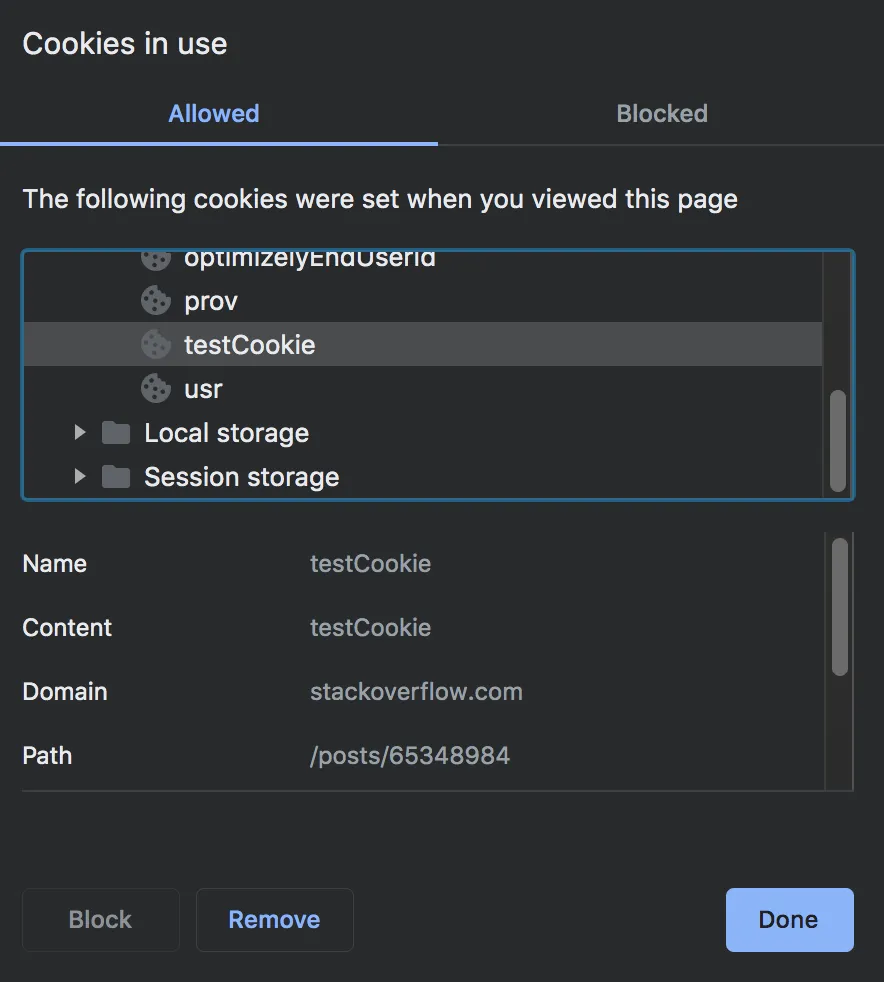Click the cookie icon beside prov
The height and width of the screenshot is (982, 884).
coord(155,300)
